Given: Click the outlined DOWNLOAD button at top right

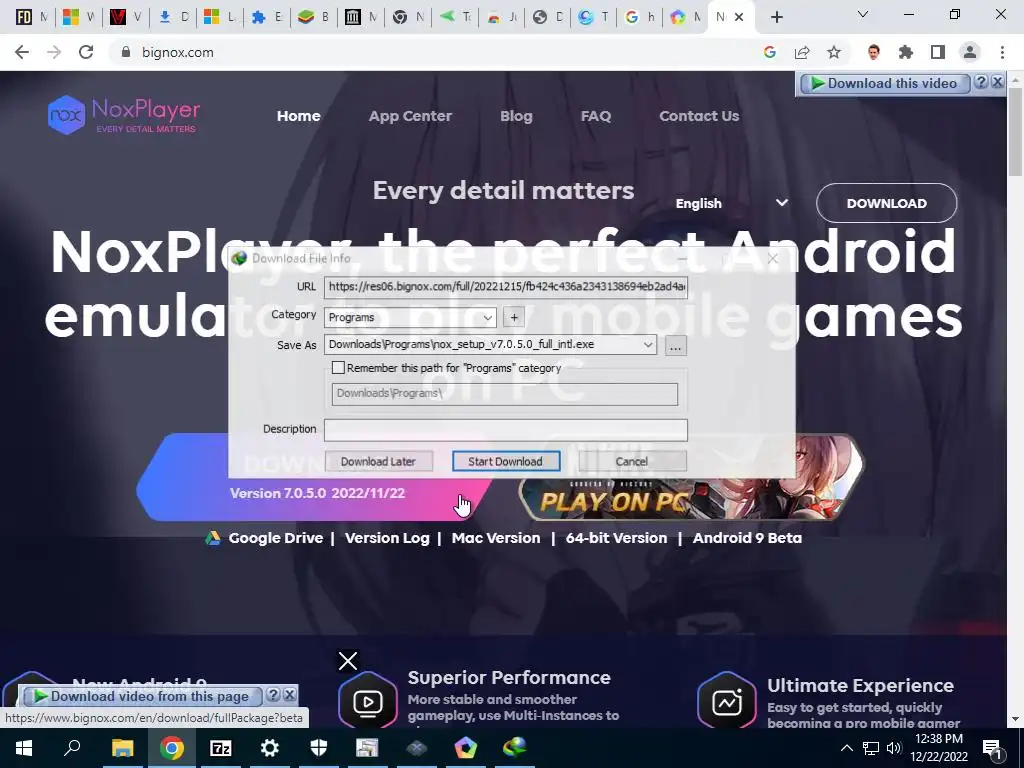Looking at the screenshot, I should click(x=886, y=203).
